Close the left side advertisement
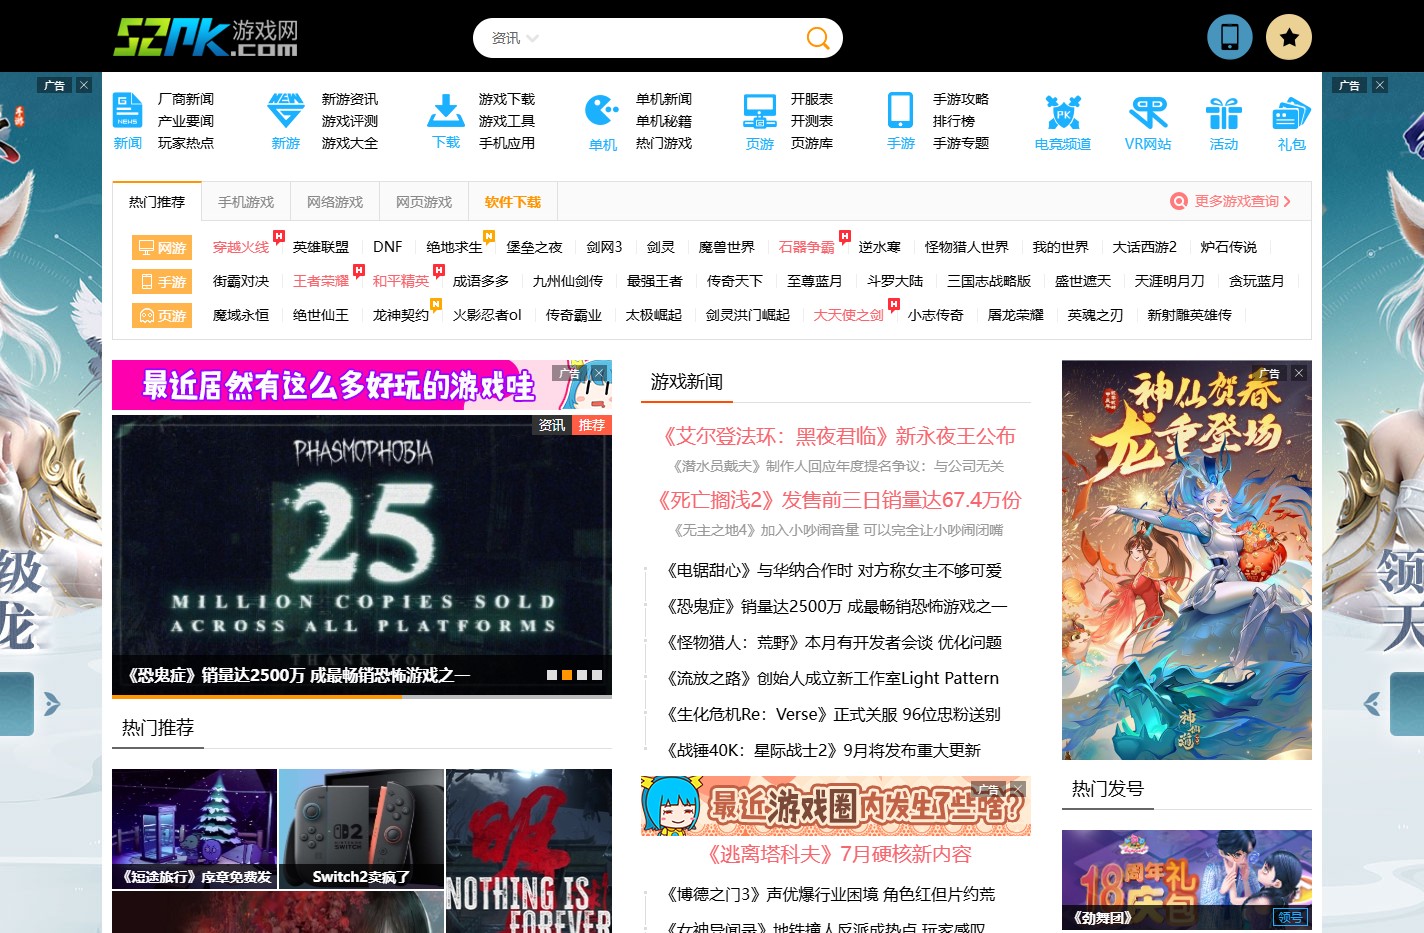This screenshot has height=933, width=1424. coord(84,85)
